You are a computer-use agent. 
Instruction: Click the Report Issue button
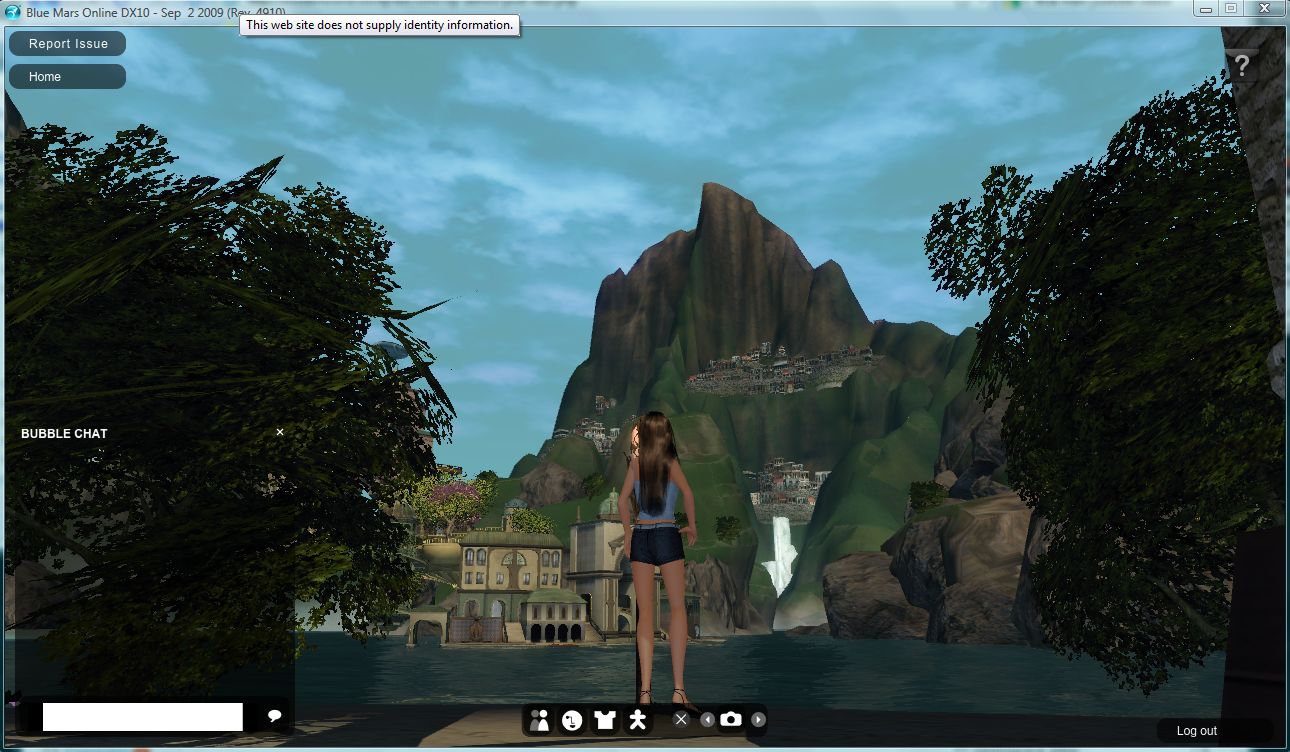tap(68, 44)
